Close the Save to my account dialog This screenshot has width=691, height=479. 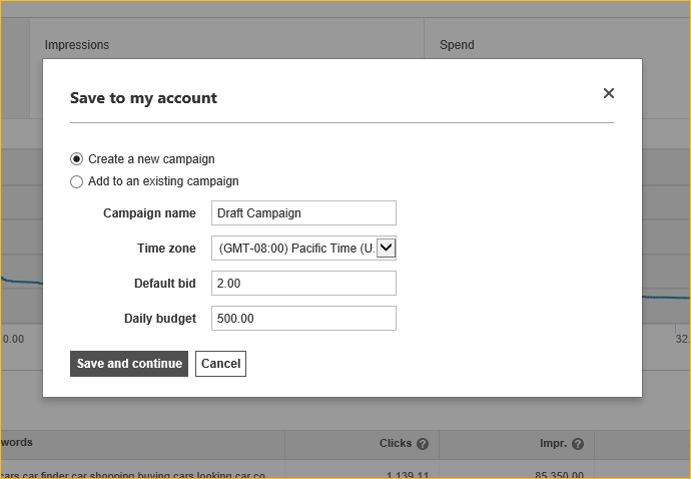pos(608,93)
